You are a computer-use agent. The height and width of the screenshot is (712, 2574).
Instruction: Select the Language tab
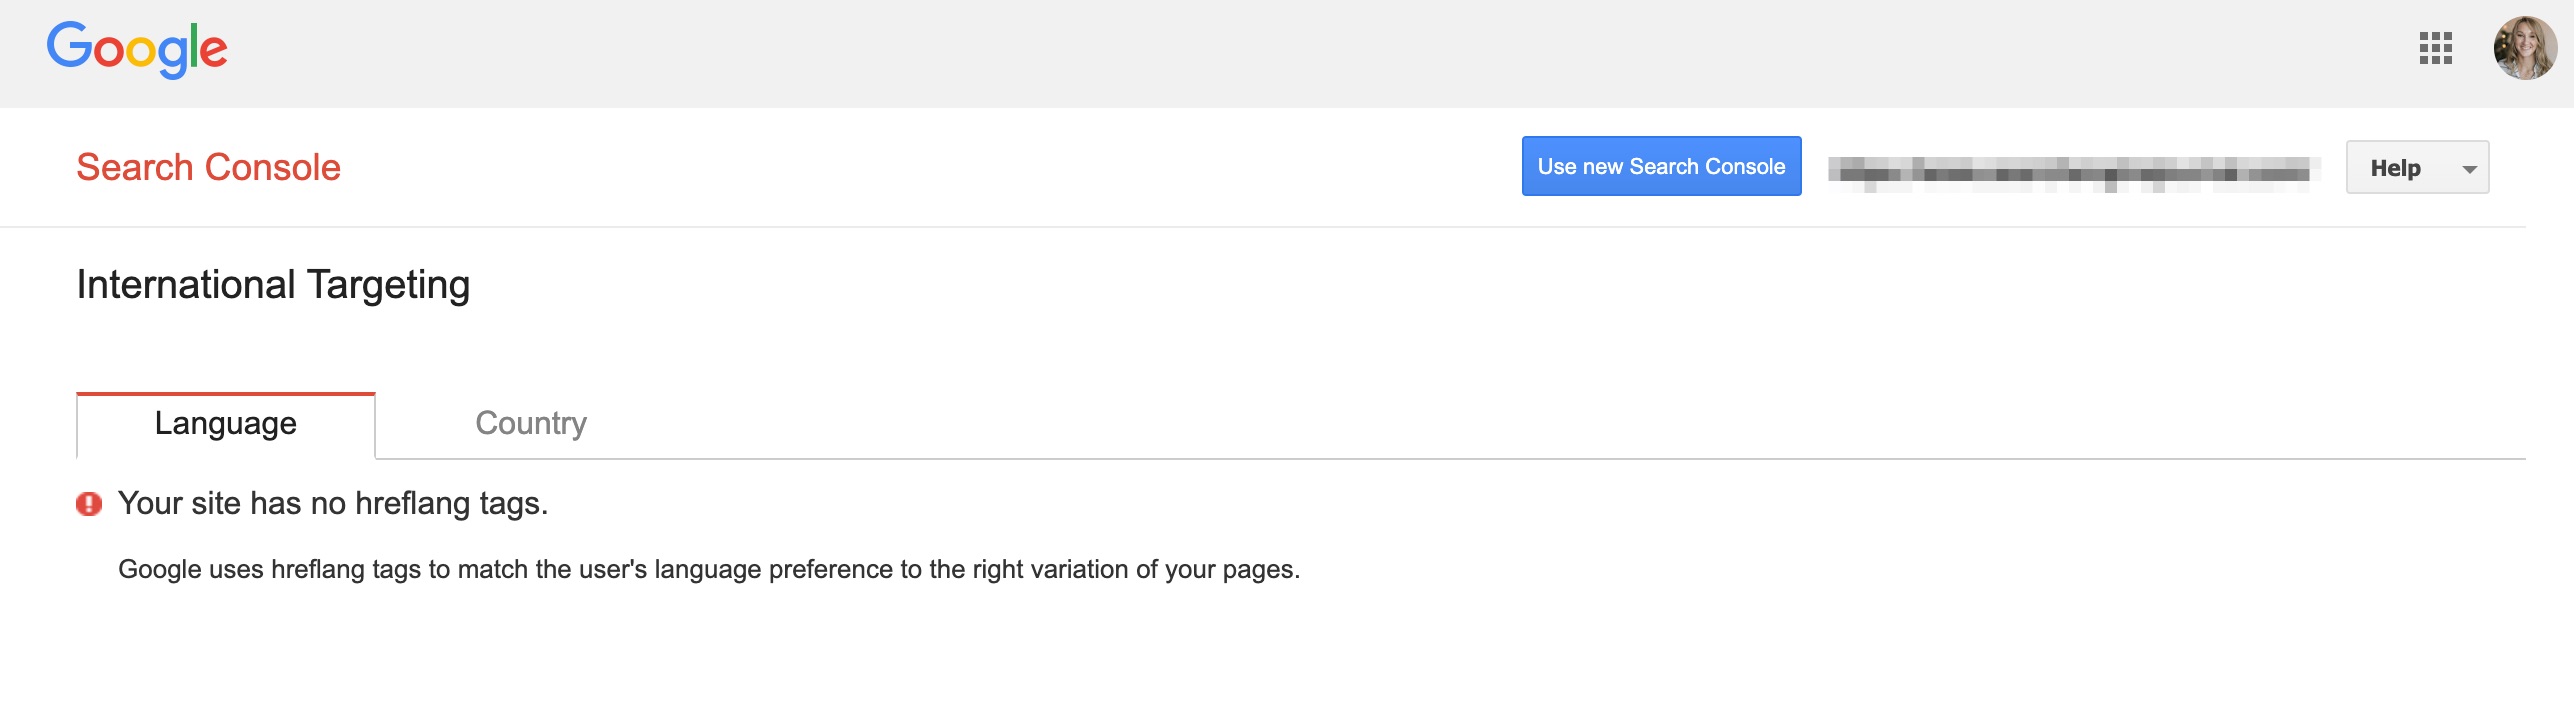(226, 424)
